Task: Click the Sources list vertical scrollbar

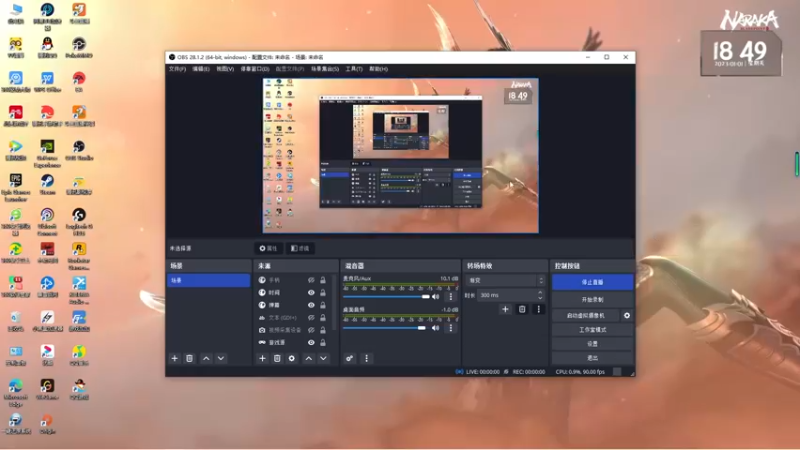Action: tap(334, 304)
